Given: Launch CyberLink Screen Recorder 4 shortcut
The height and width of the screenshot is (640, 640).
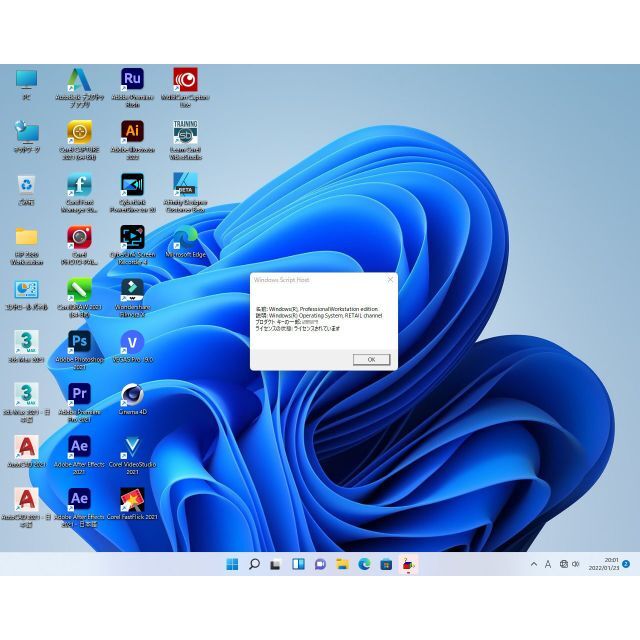Looking at the screenshot, I should pyautogui.click(x=132, y=245).
